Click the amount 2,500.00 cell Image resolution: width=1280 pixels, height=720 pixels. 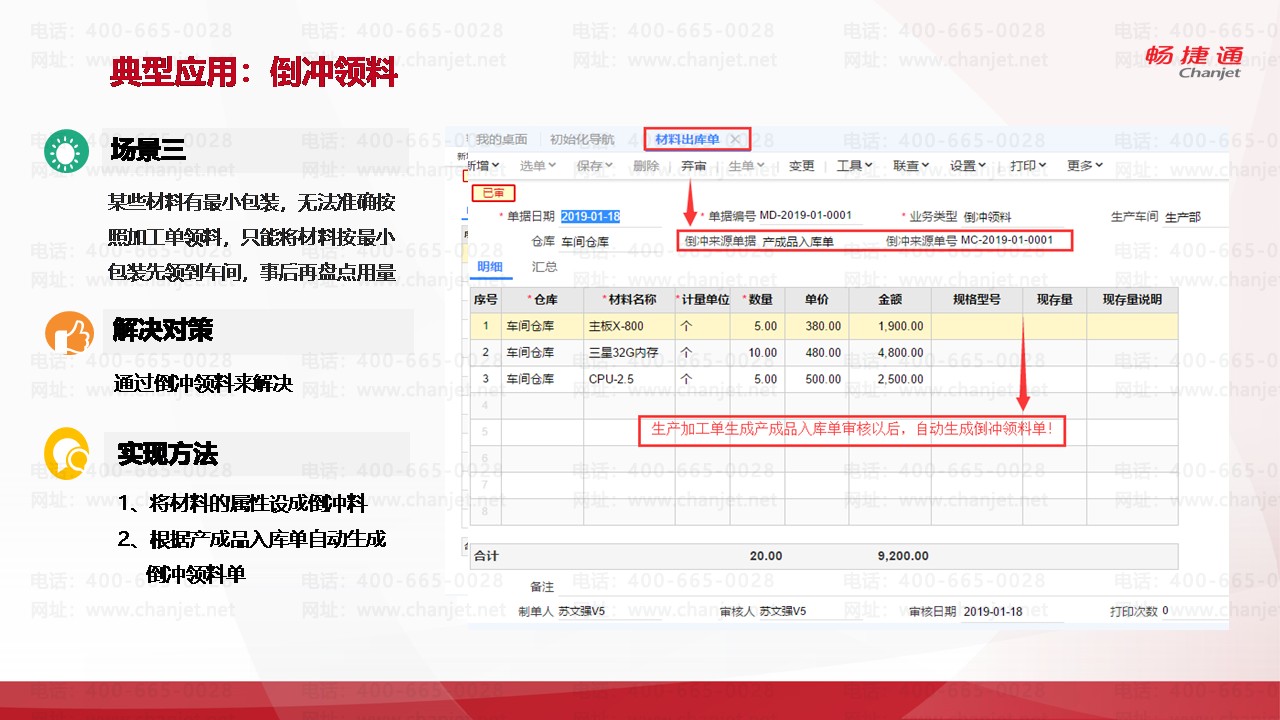coord(889,379)
